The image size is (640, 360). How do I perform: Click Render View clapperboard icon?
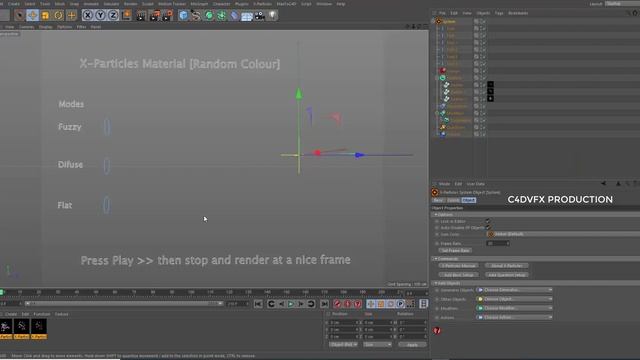141,16
